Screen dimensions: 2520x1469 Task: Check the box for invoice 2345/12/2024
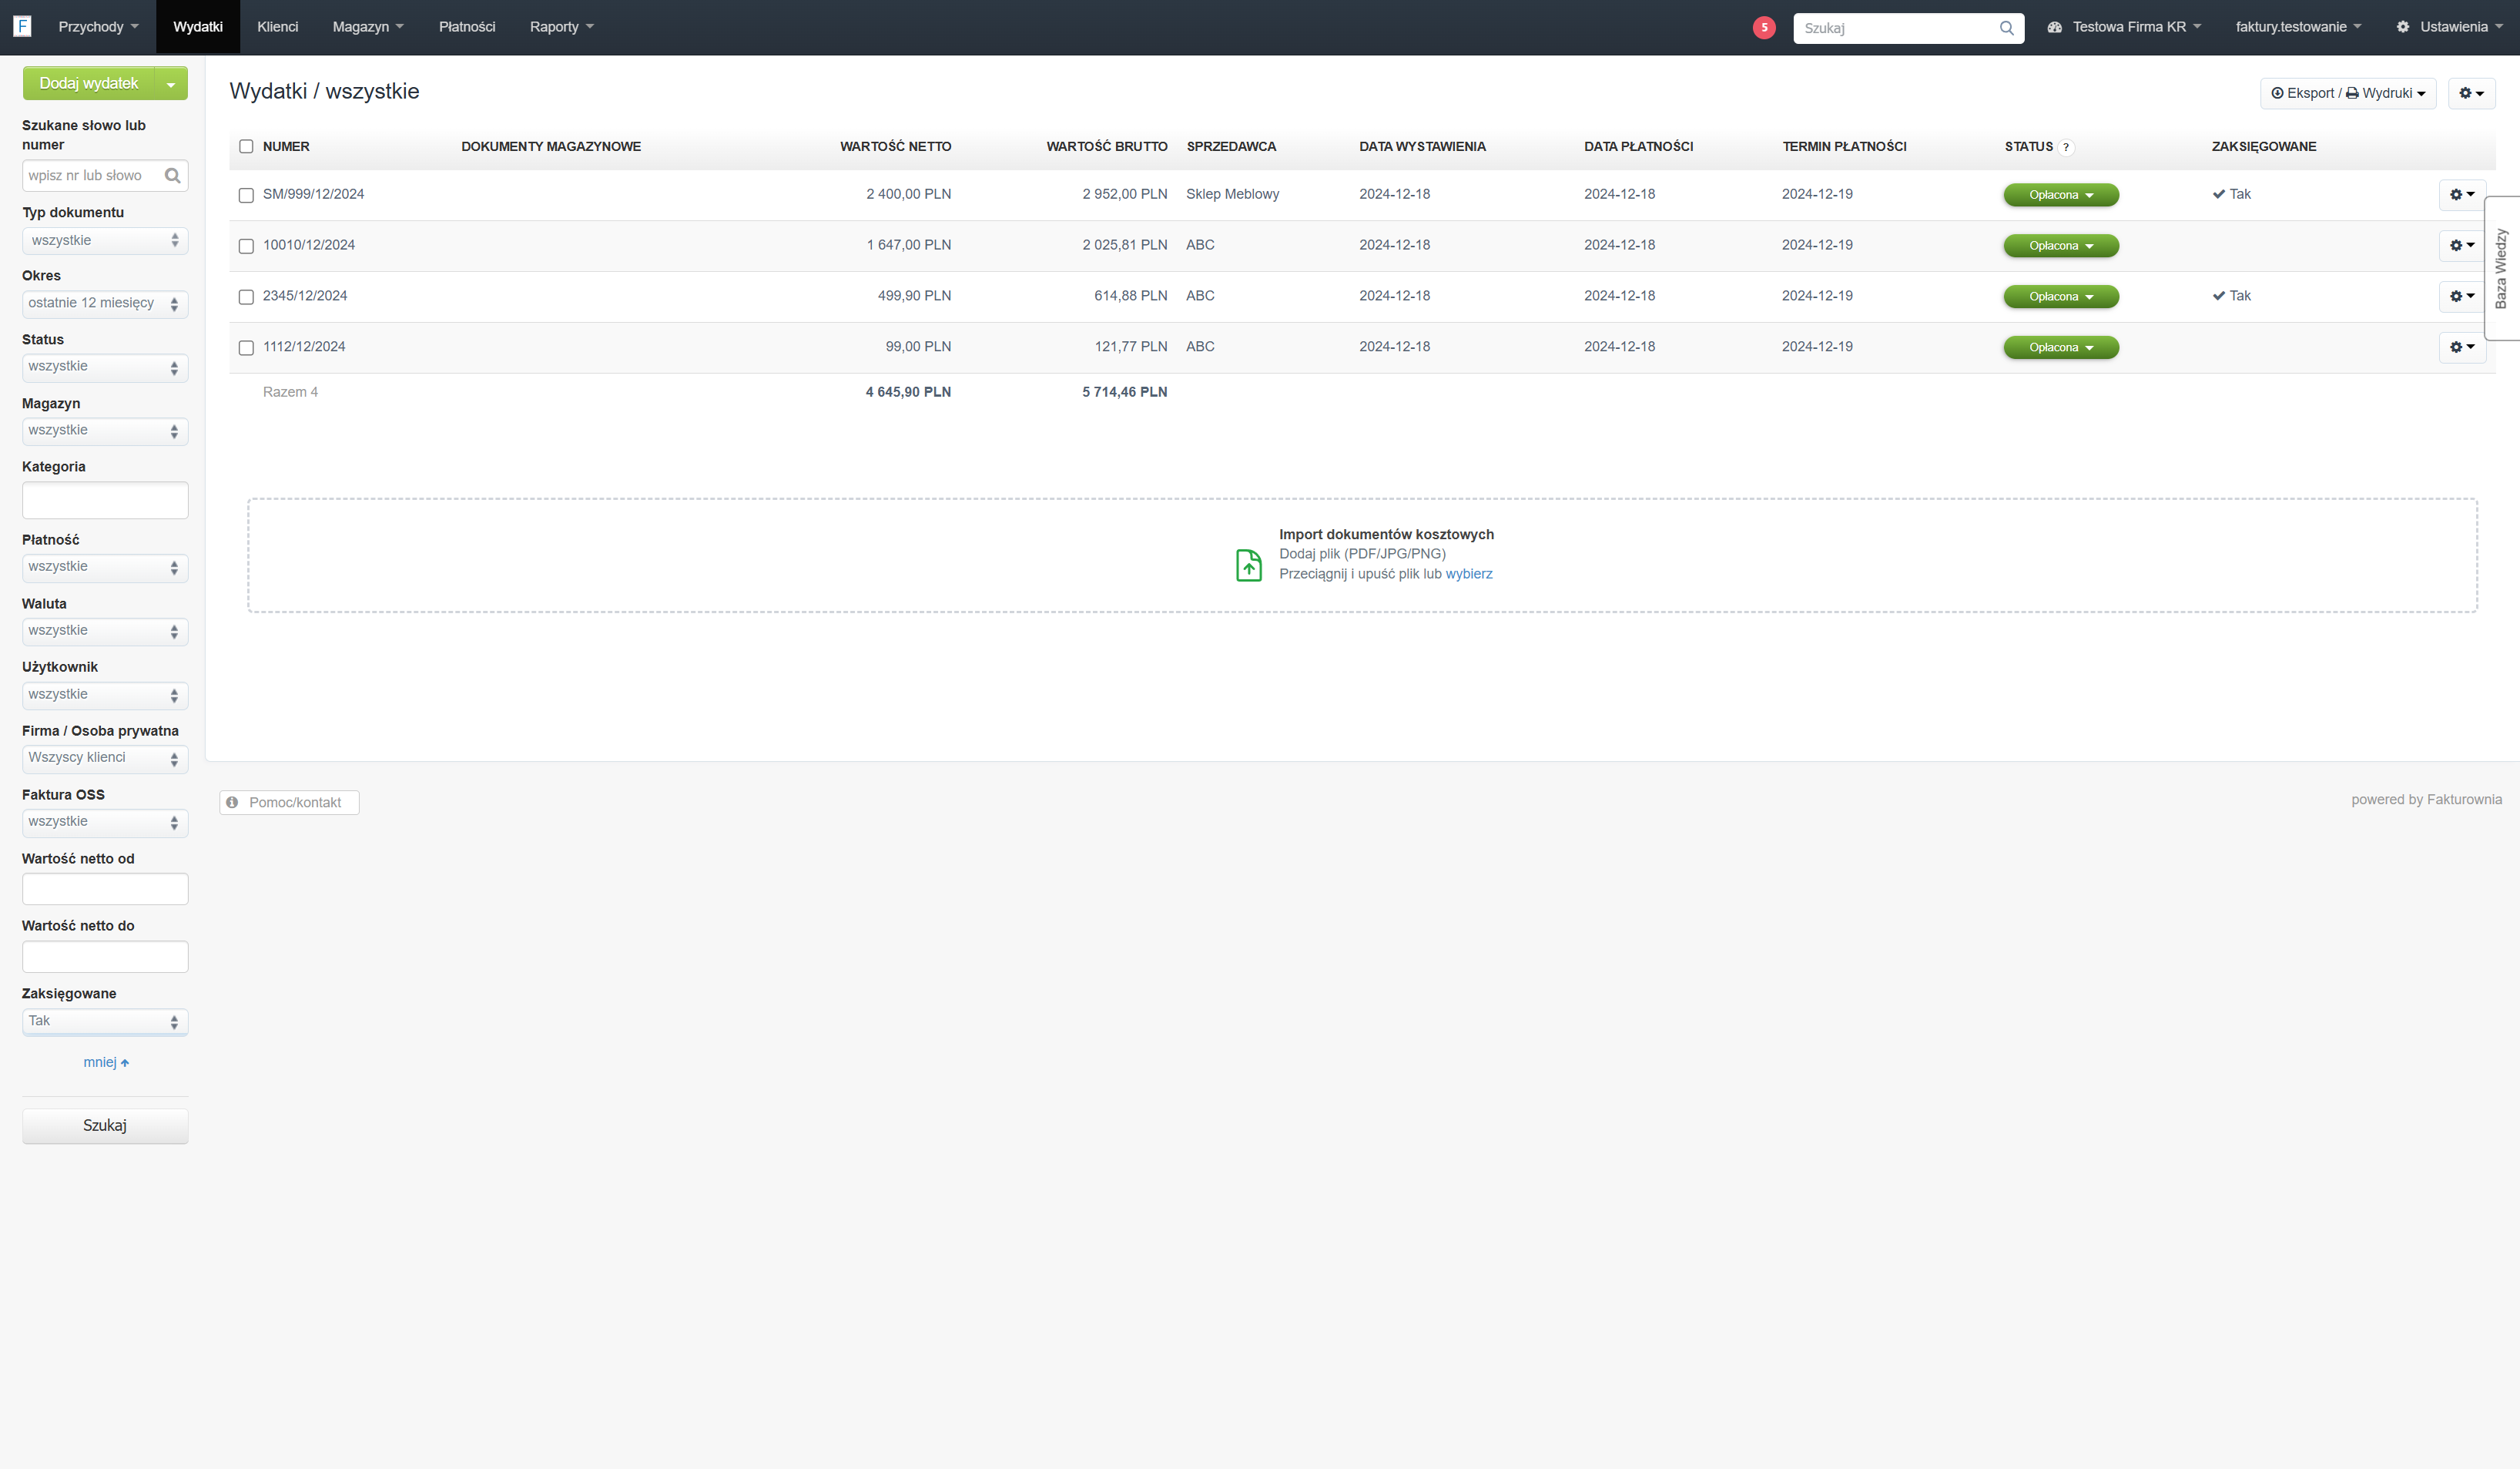(246, 297)
